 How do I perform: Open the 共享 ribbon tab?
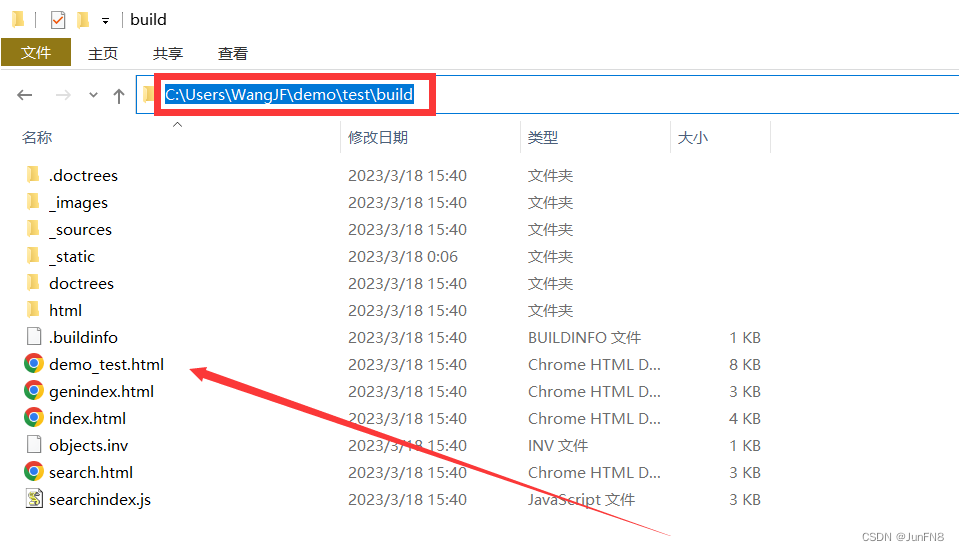click(x=168, y=54)
